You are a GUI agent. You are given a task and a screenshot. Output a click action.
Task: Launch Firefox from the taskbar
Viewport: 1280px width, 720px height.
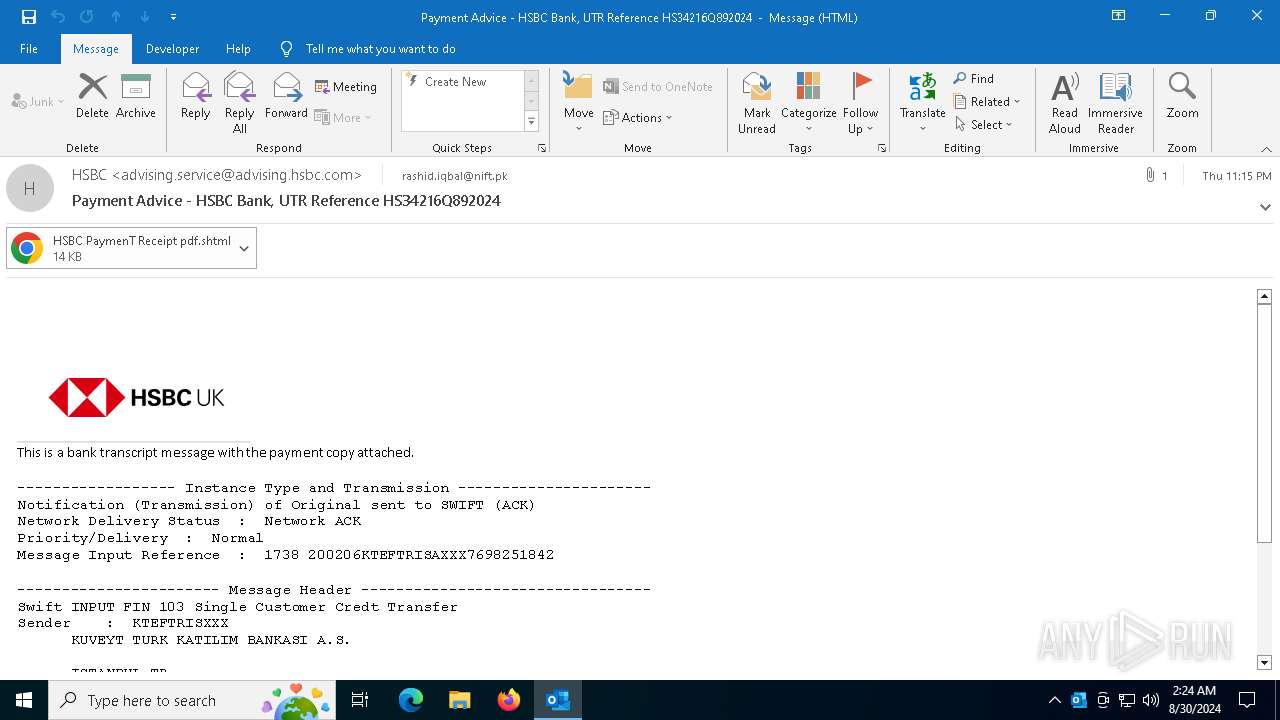point(509,700)
